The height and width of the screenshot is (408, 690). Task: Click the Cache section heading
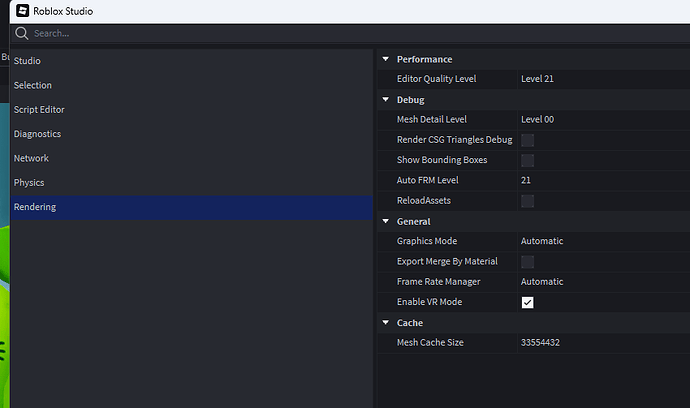pos(410,323)
